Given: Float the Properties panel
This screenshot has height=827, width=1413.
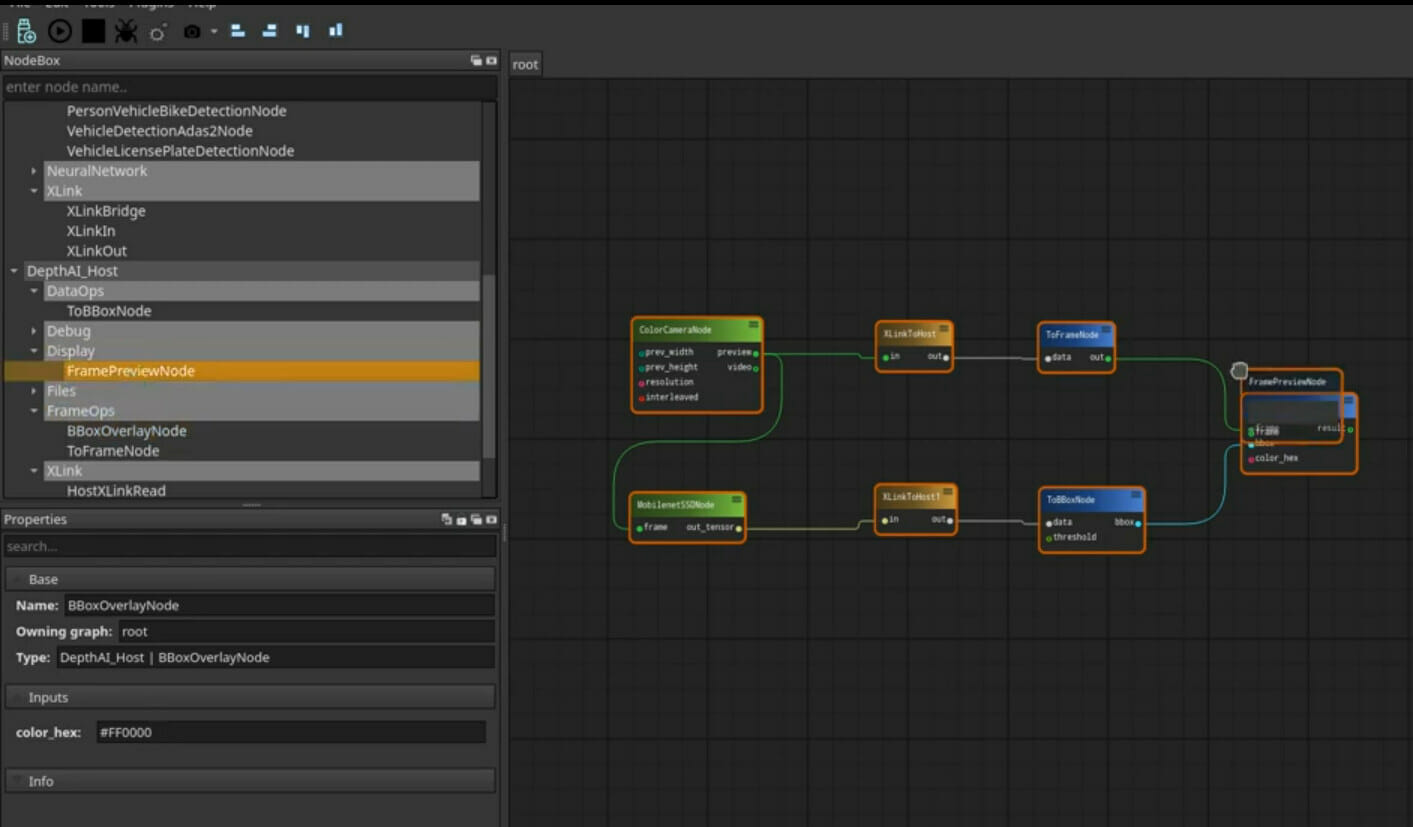Looking at the screenshot, I should pos(477,520).
